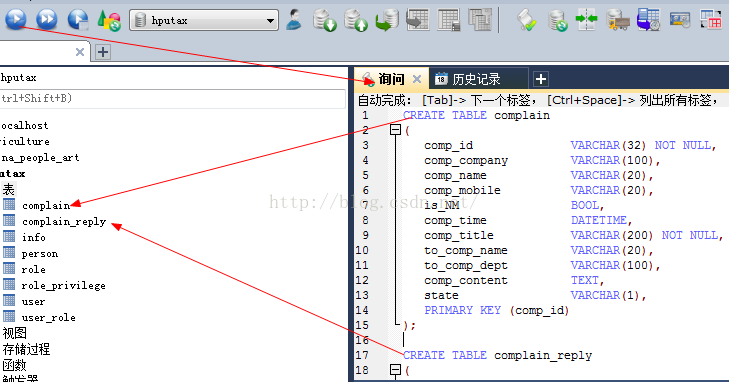The image size is (729, 382).
Task: Click 'comp_company' on line 4
Action: click(x=466, y=161)
